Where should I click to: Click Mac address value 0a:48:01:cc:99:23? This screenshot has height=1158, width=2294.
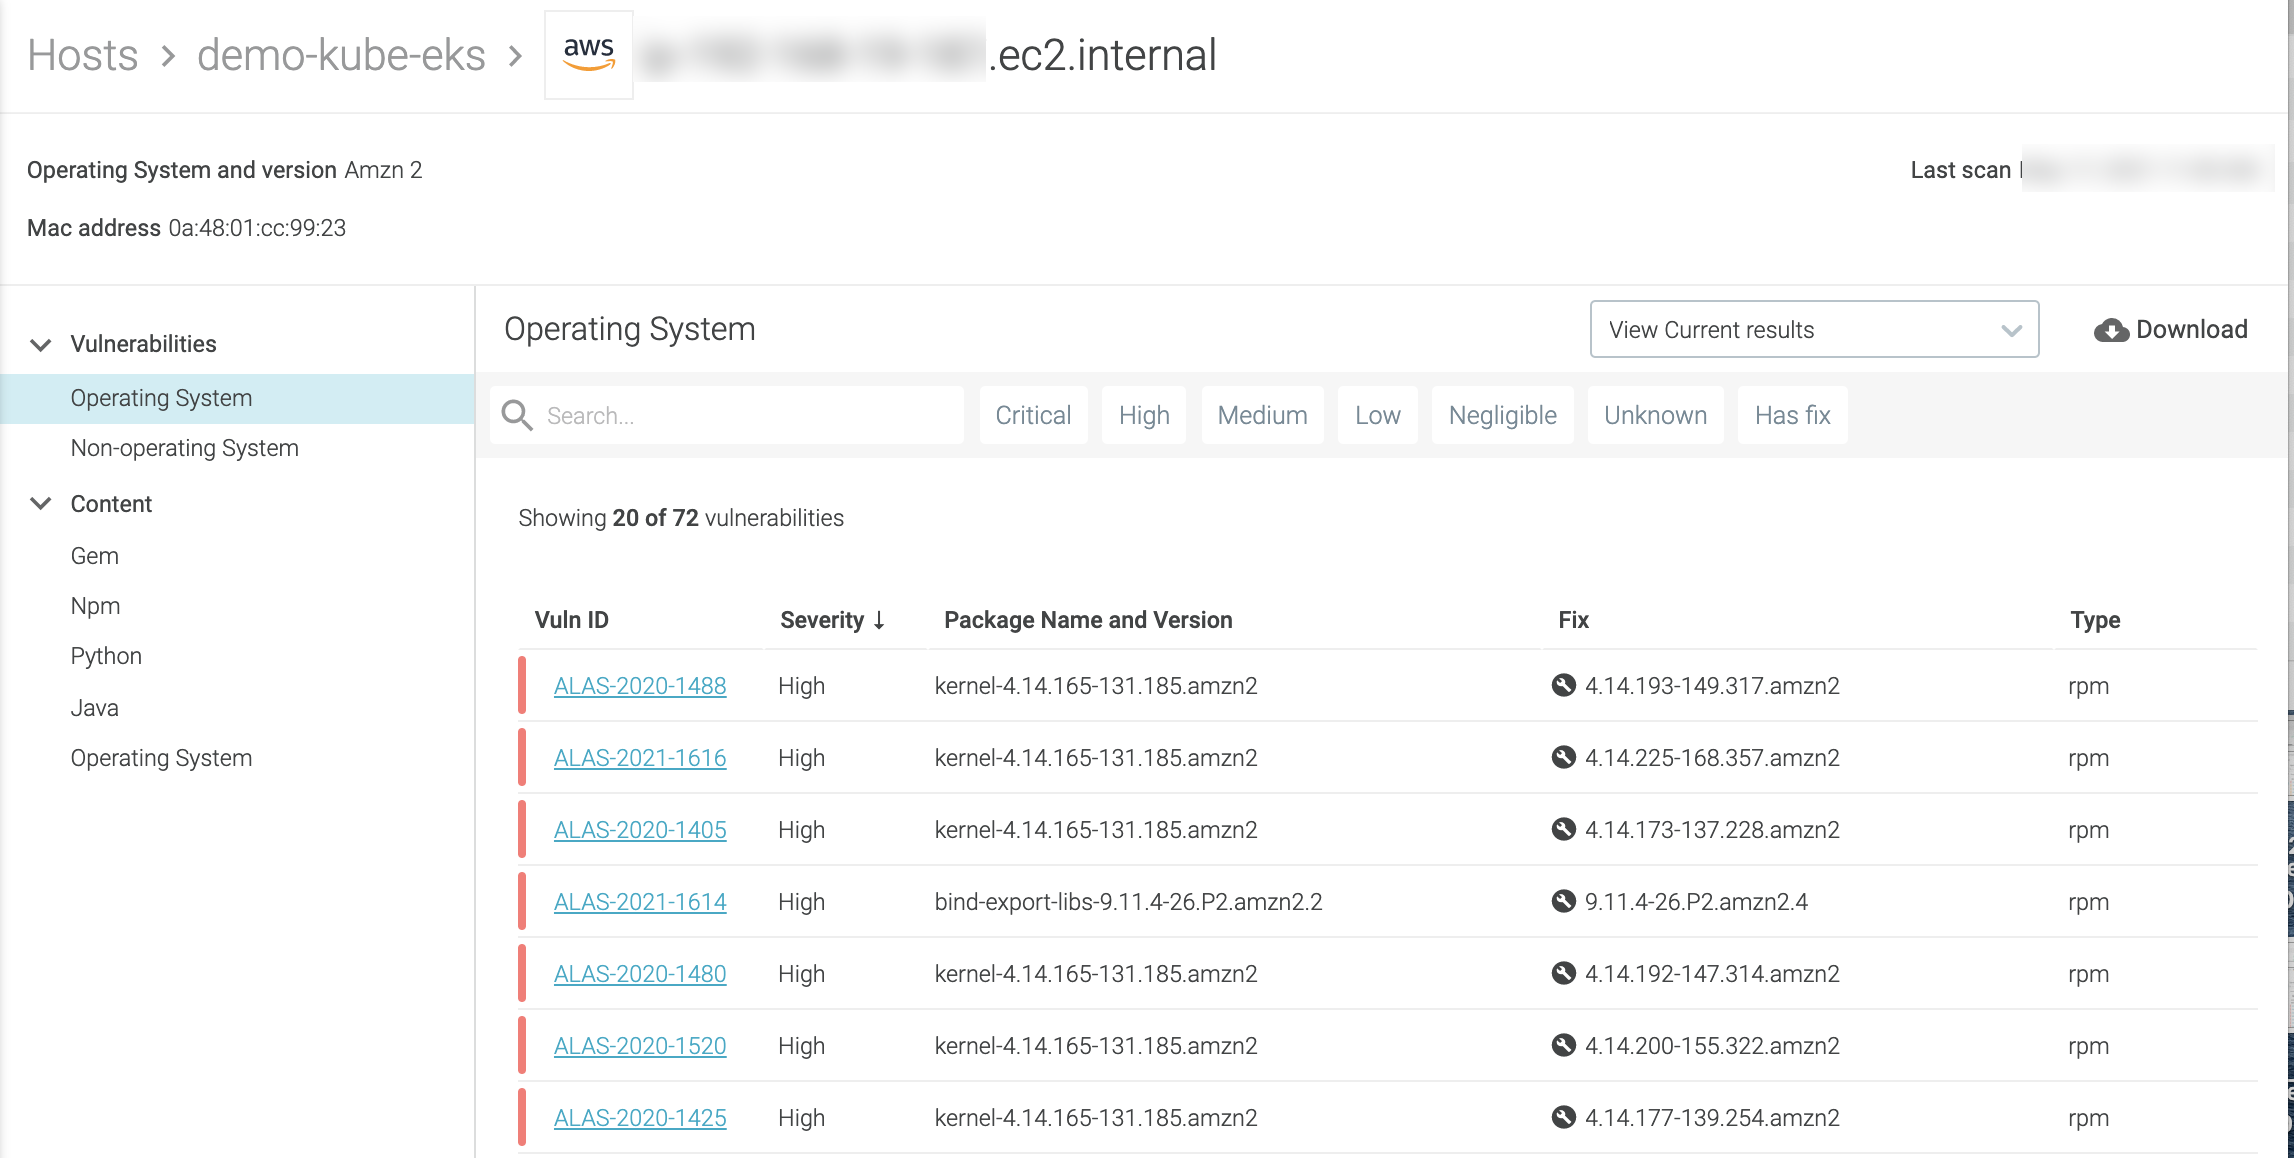point(257,228)
